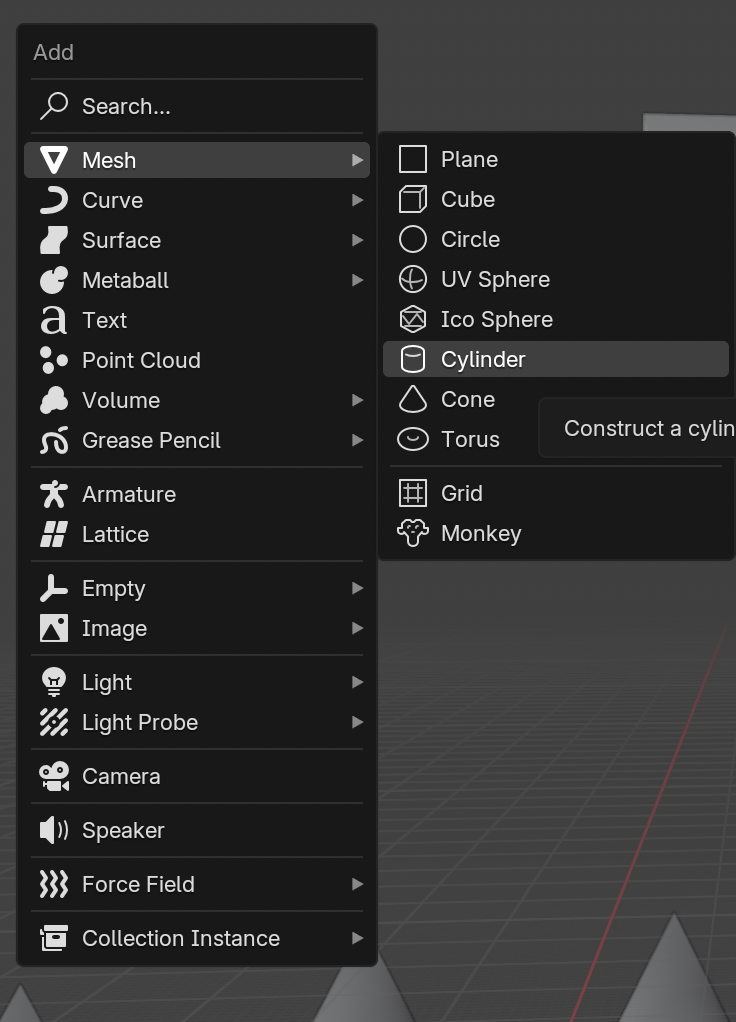Open the Metaball submenu
The image size is (736, 1022).
tap(125, 281)
